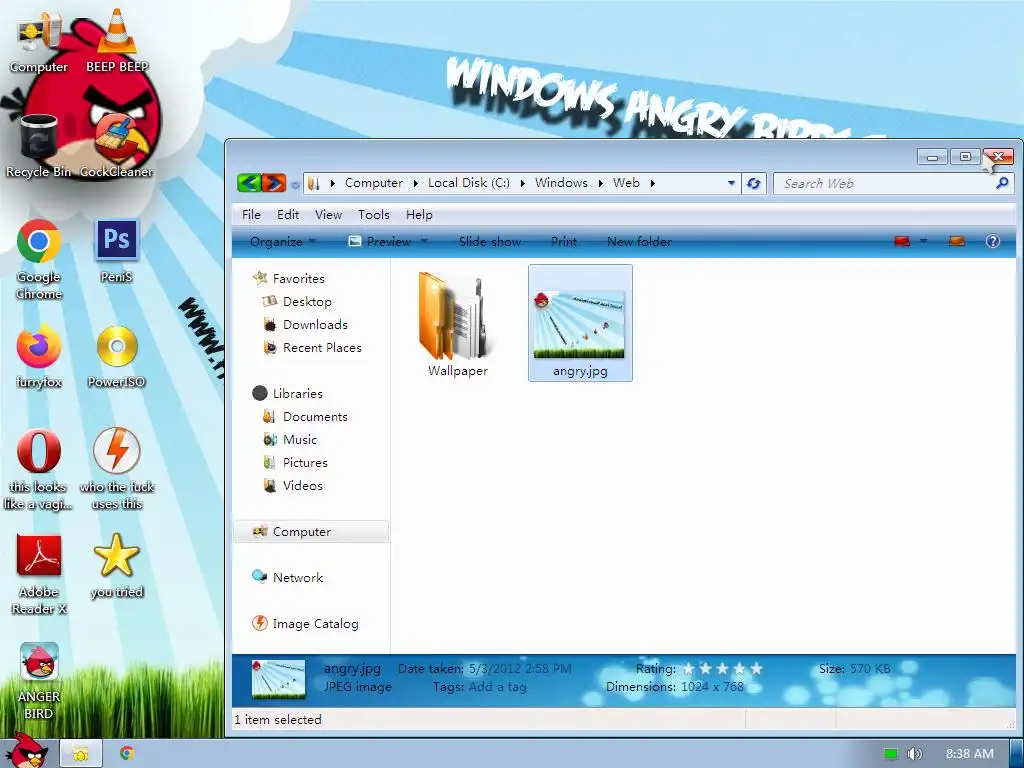This screenshot has width=1024, height=768.
Task: Create a New folder
Action: point(639,242)
